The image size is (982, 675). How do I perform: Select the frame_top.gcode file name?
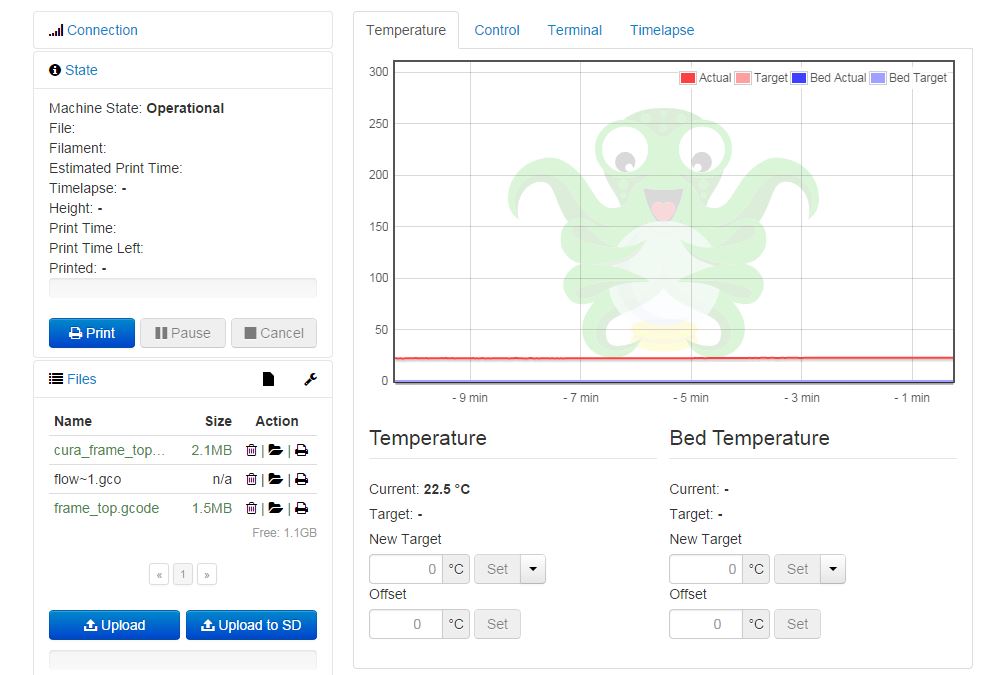[106, 508]
